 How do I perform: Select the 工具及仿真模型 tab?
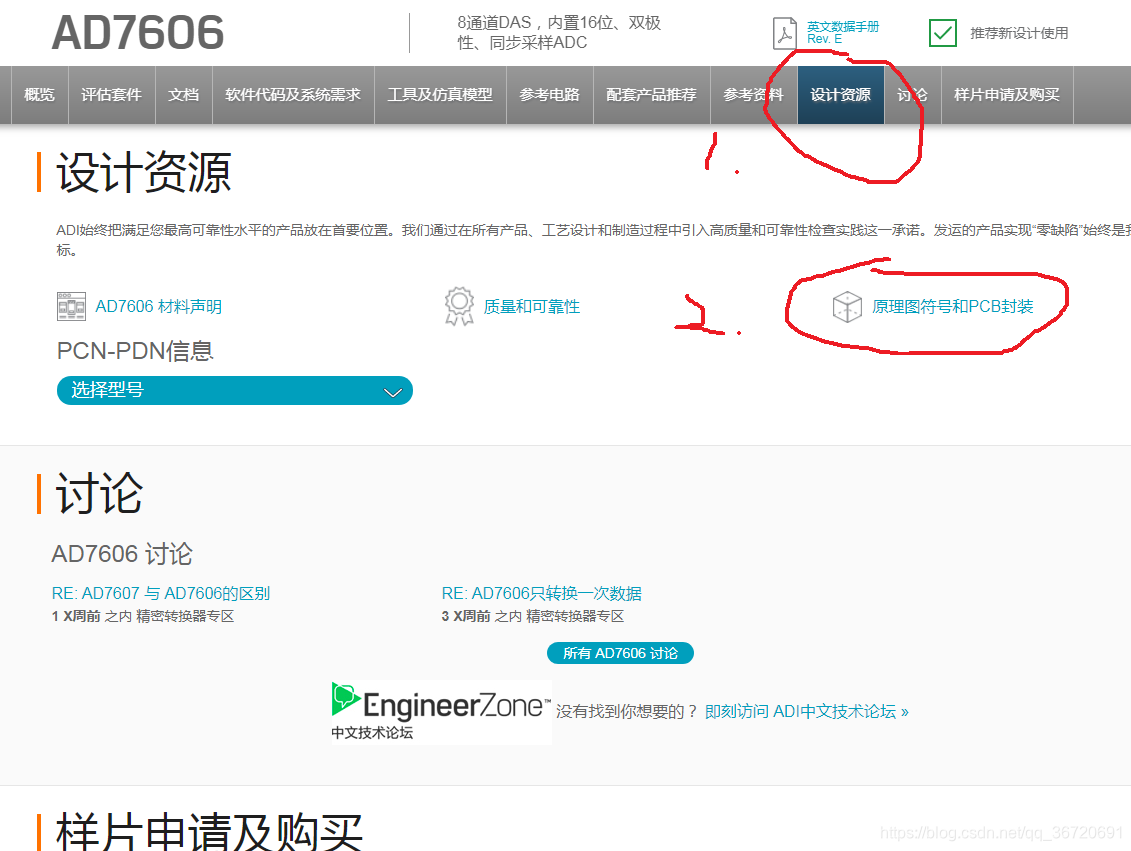(440, 94)
